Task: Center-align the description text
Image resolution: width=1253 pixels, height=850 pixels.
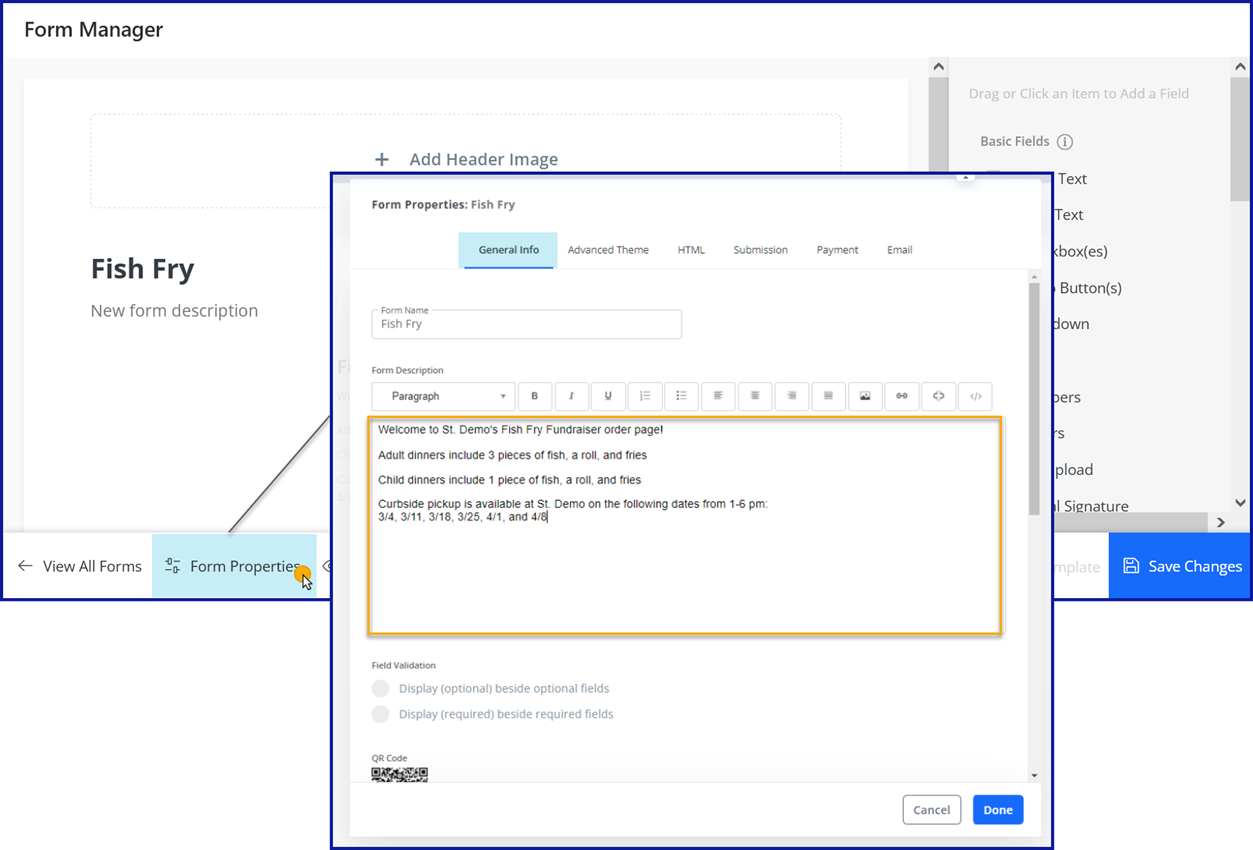Action: tap(755, 396)
